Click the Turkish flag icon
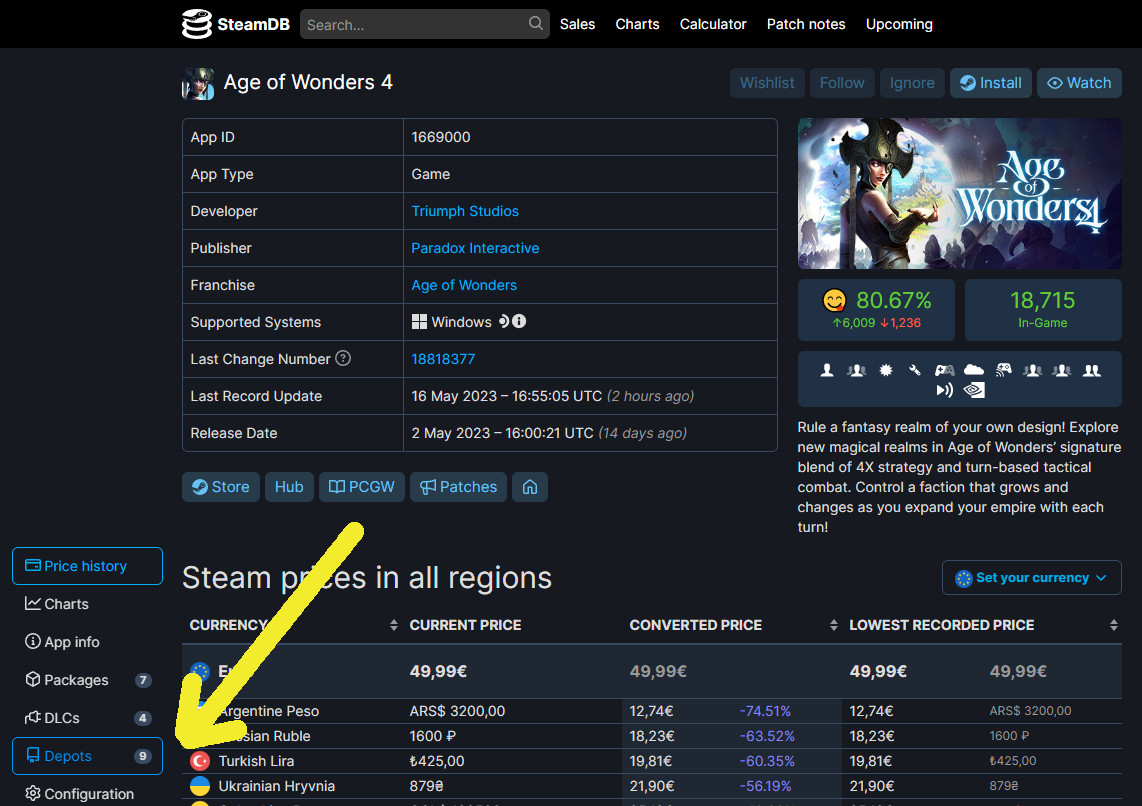Image resolution: width=1142 pixels, height=806 pixels. [x=200, y=761]
